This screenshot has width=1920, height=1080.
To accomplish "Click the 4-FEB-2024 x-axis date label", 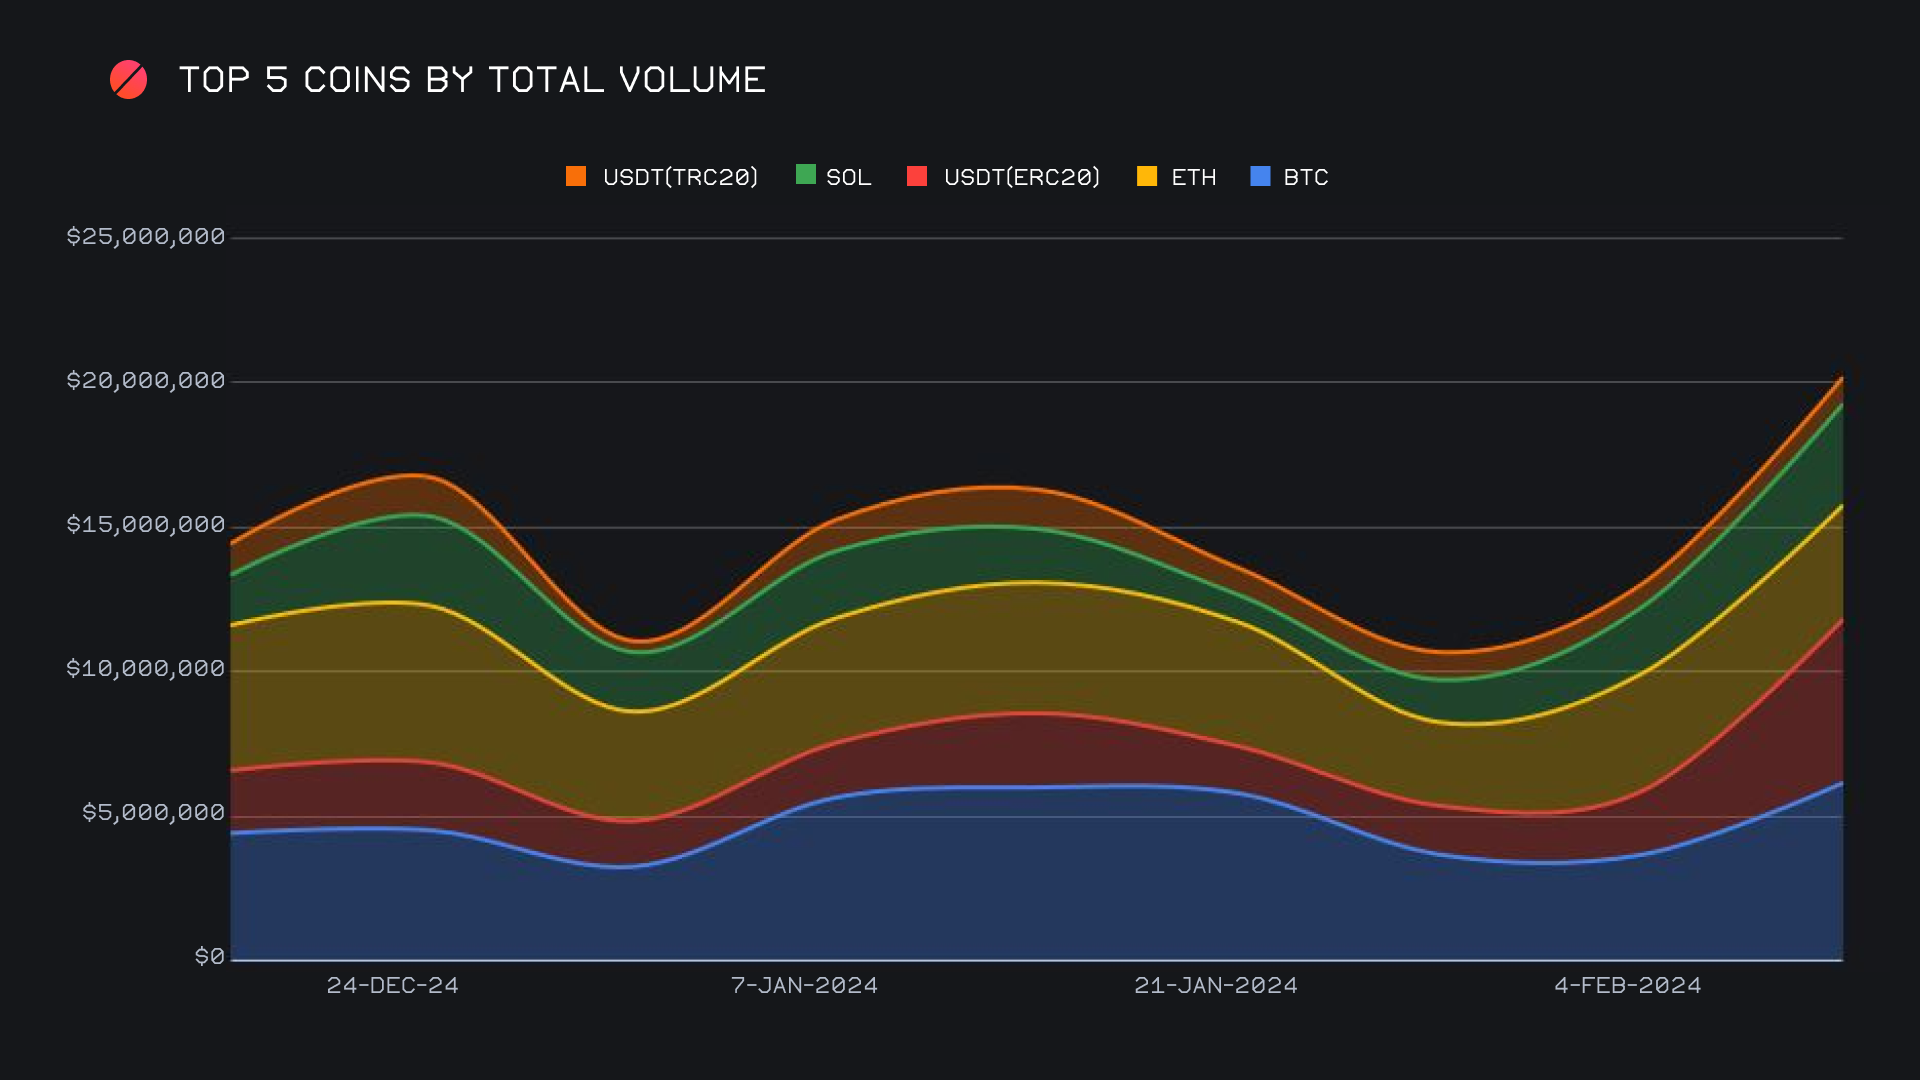I will [1627, 985].
